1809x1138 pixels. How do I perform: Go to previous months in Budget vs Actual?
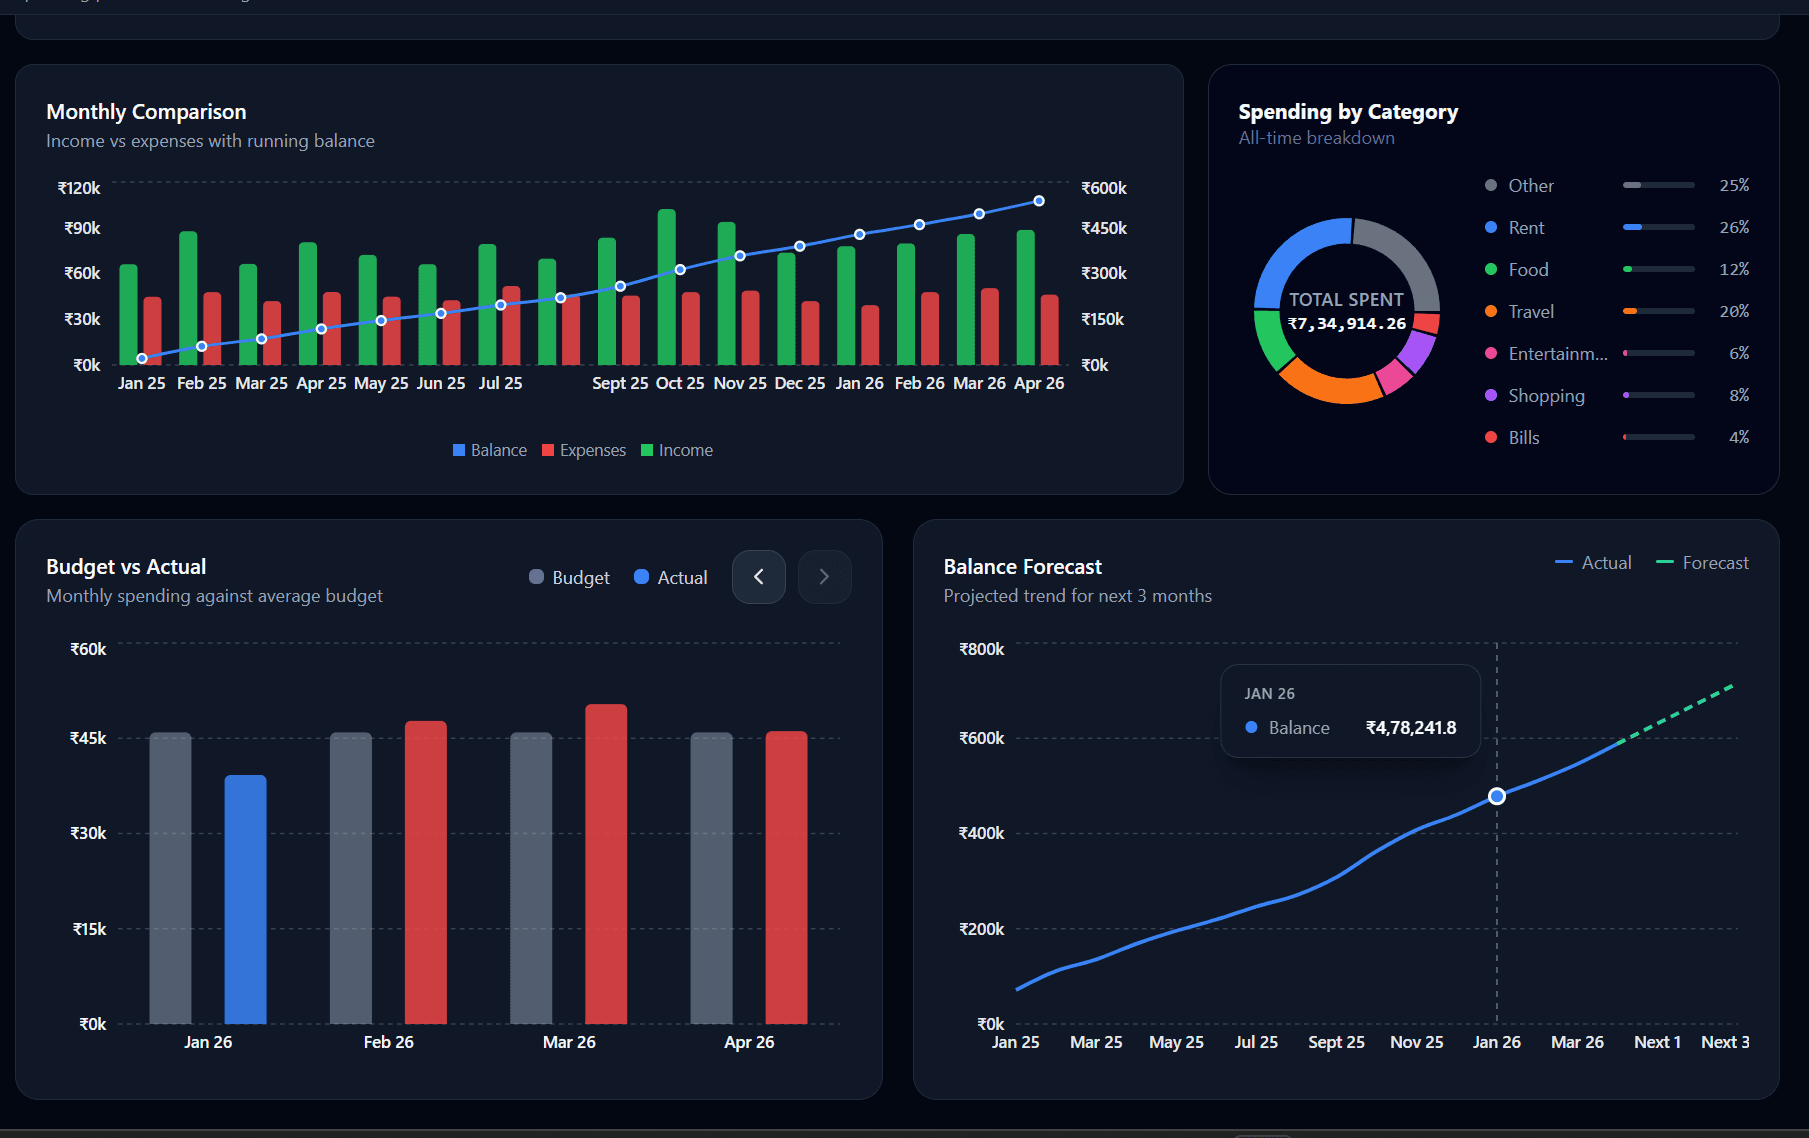759,577
